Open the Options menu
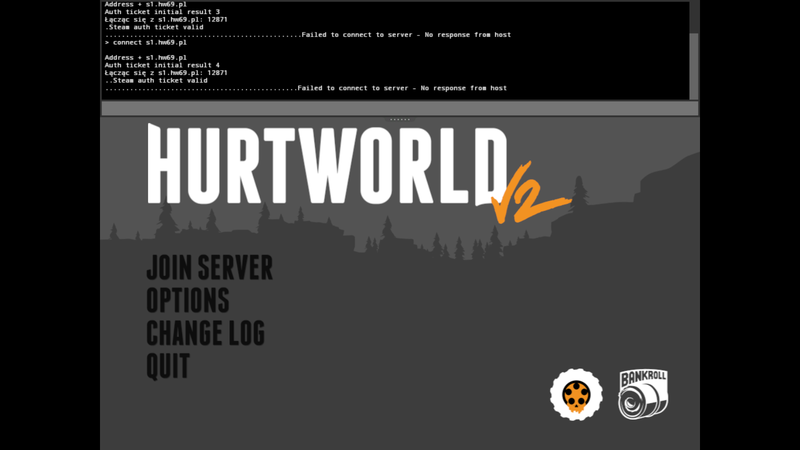800x450 pixels. 188,300
